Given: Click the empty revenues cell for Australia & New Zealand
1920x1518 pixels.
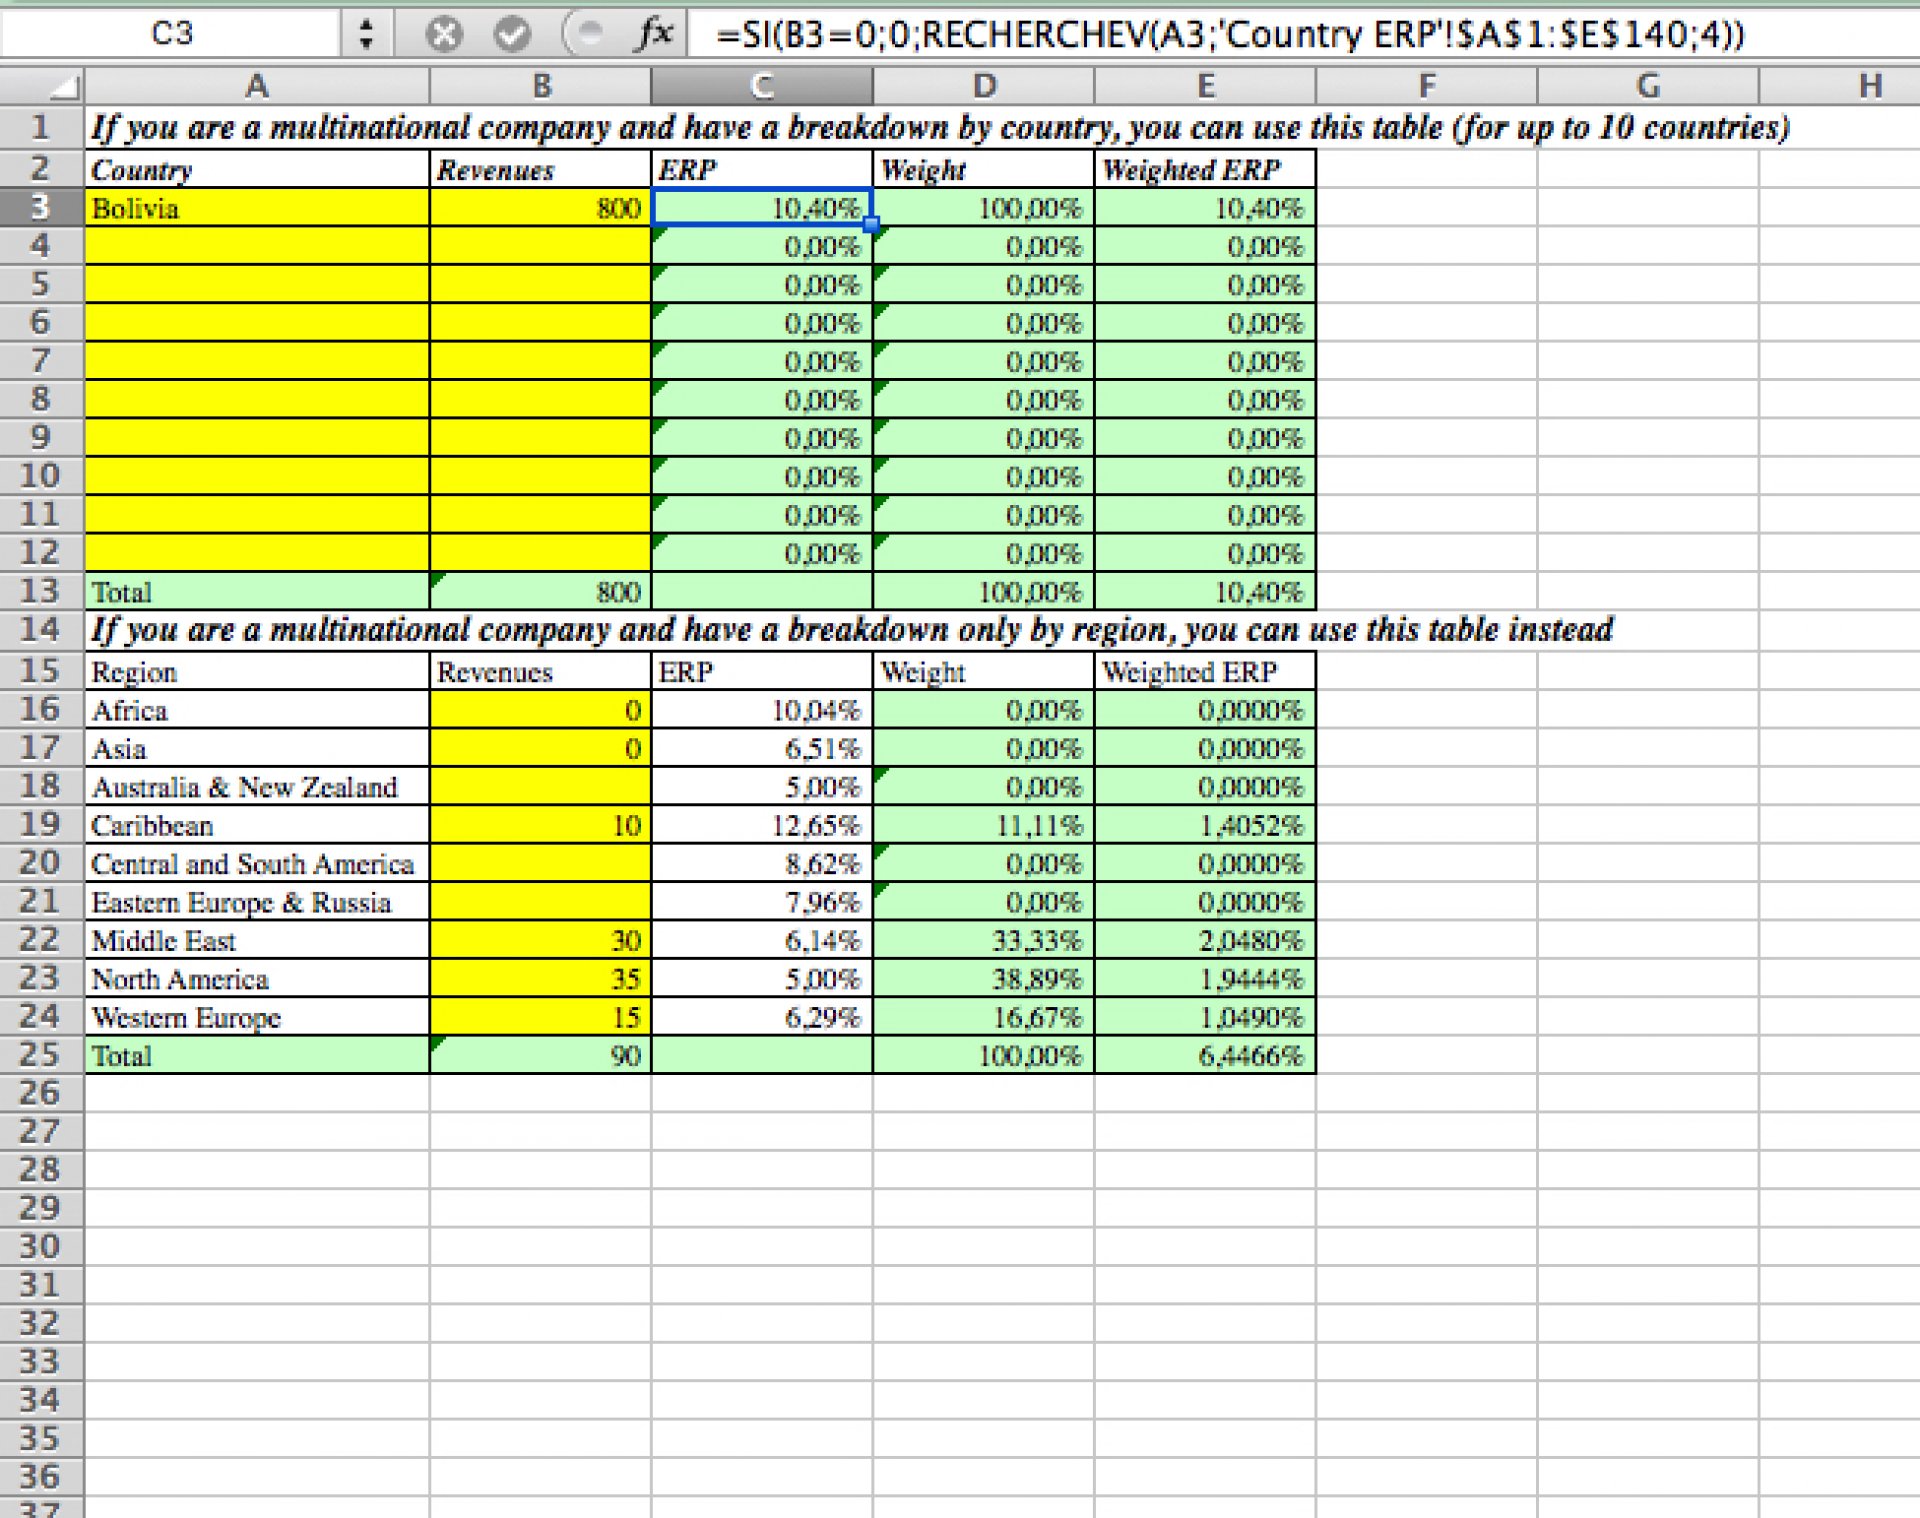Looking at the screenshot, I should tap(540, 787).
